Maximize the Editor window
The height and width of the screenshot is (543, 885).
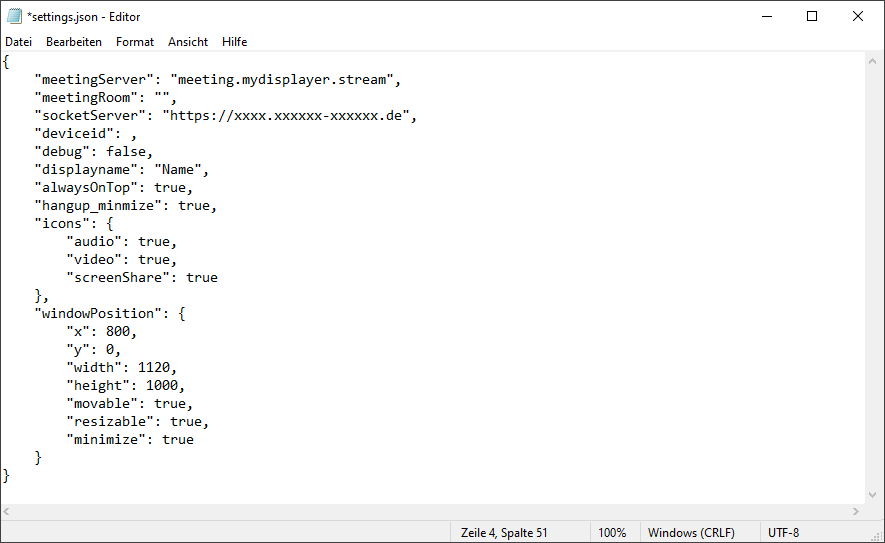point(812,16)
